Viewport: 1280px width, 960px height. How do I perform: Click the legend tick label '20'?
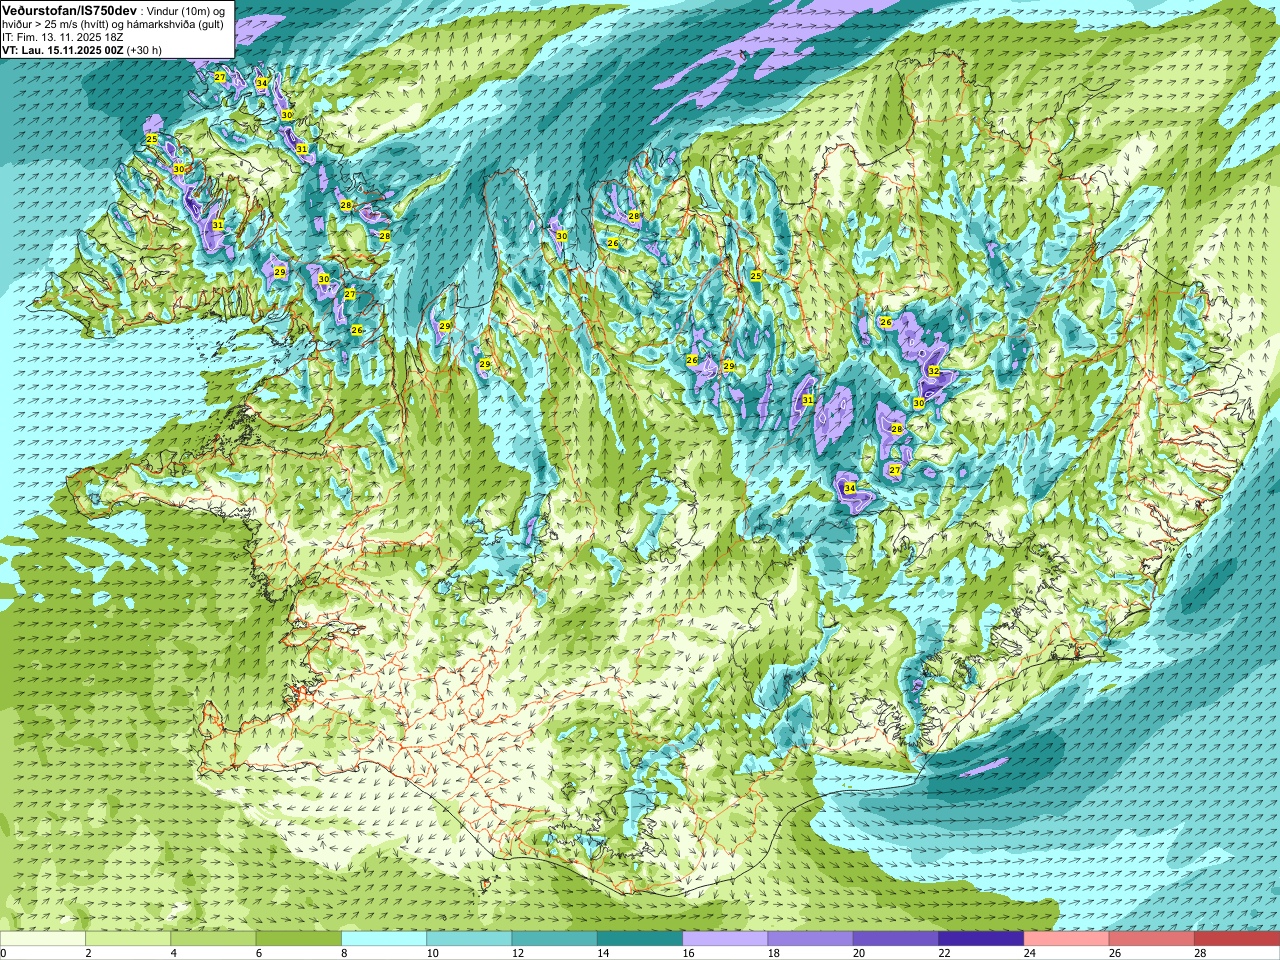pyautogui.click(x=859, y=953)
